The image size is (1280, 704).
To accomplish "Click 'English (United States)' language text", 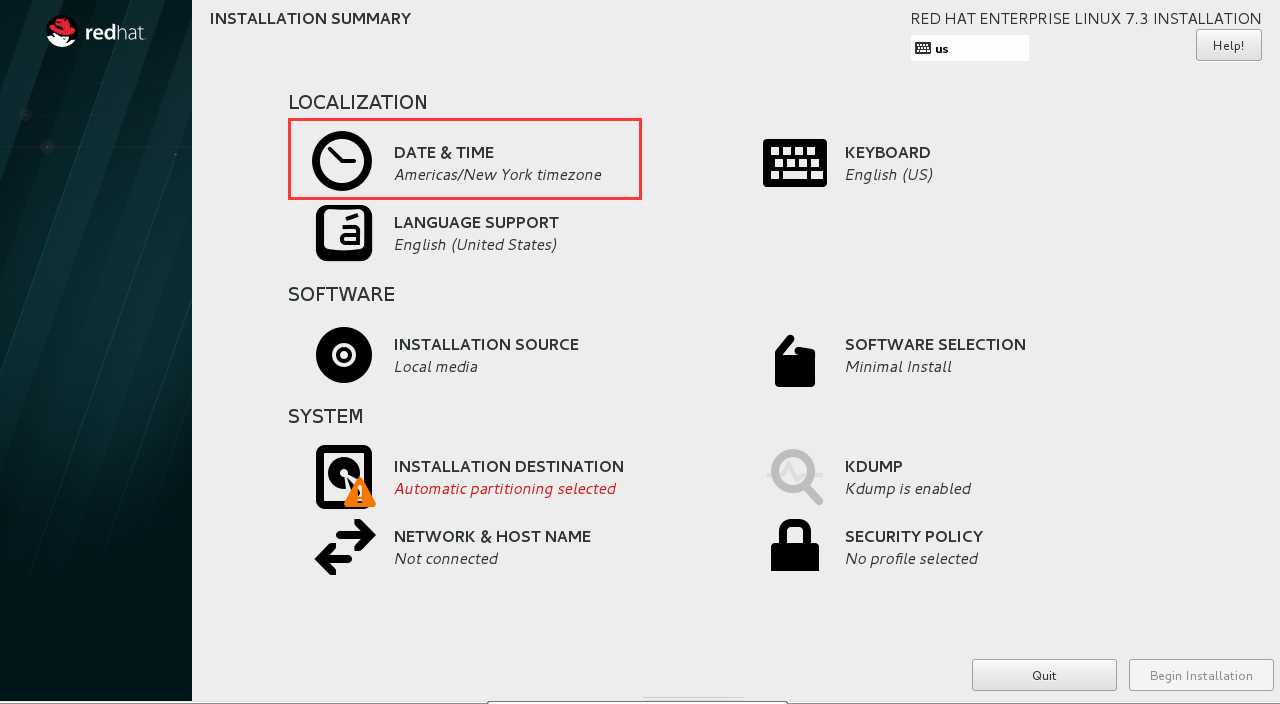I will pos(475,245).
